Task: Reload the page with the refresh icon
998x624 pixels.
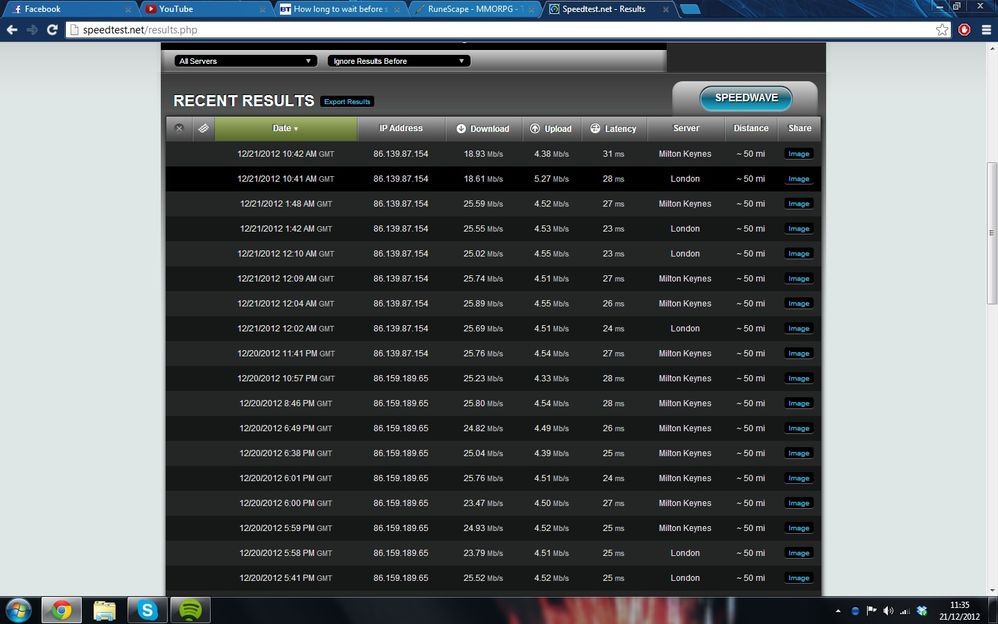Action: 52,29
